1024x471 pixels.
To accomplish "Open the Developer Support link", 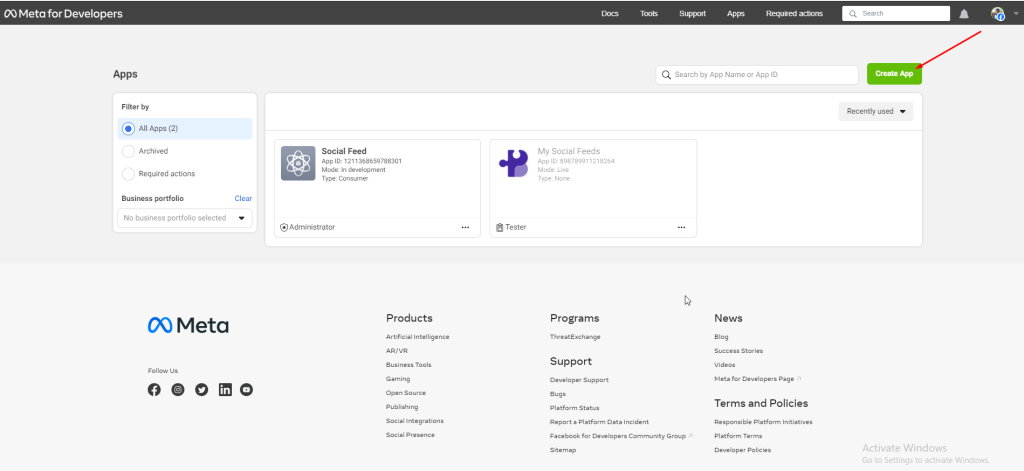I will pyautogui.click(x=579, y=380).
